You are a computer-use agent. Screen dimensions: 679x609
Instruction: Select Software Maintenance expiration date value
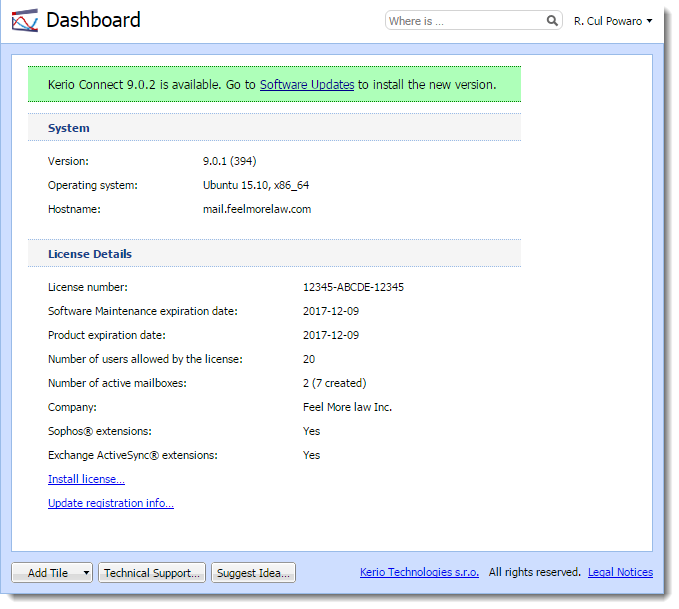(x=331, y=311)
